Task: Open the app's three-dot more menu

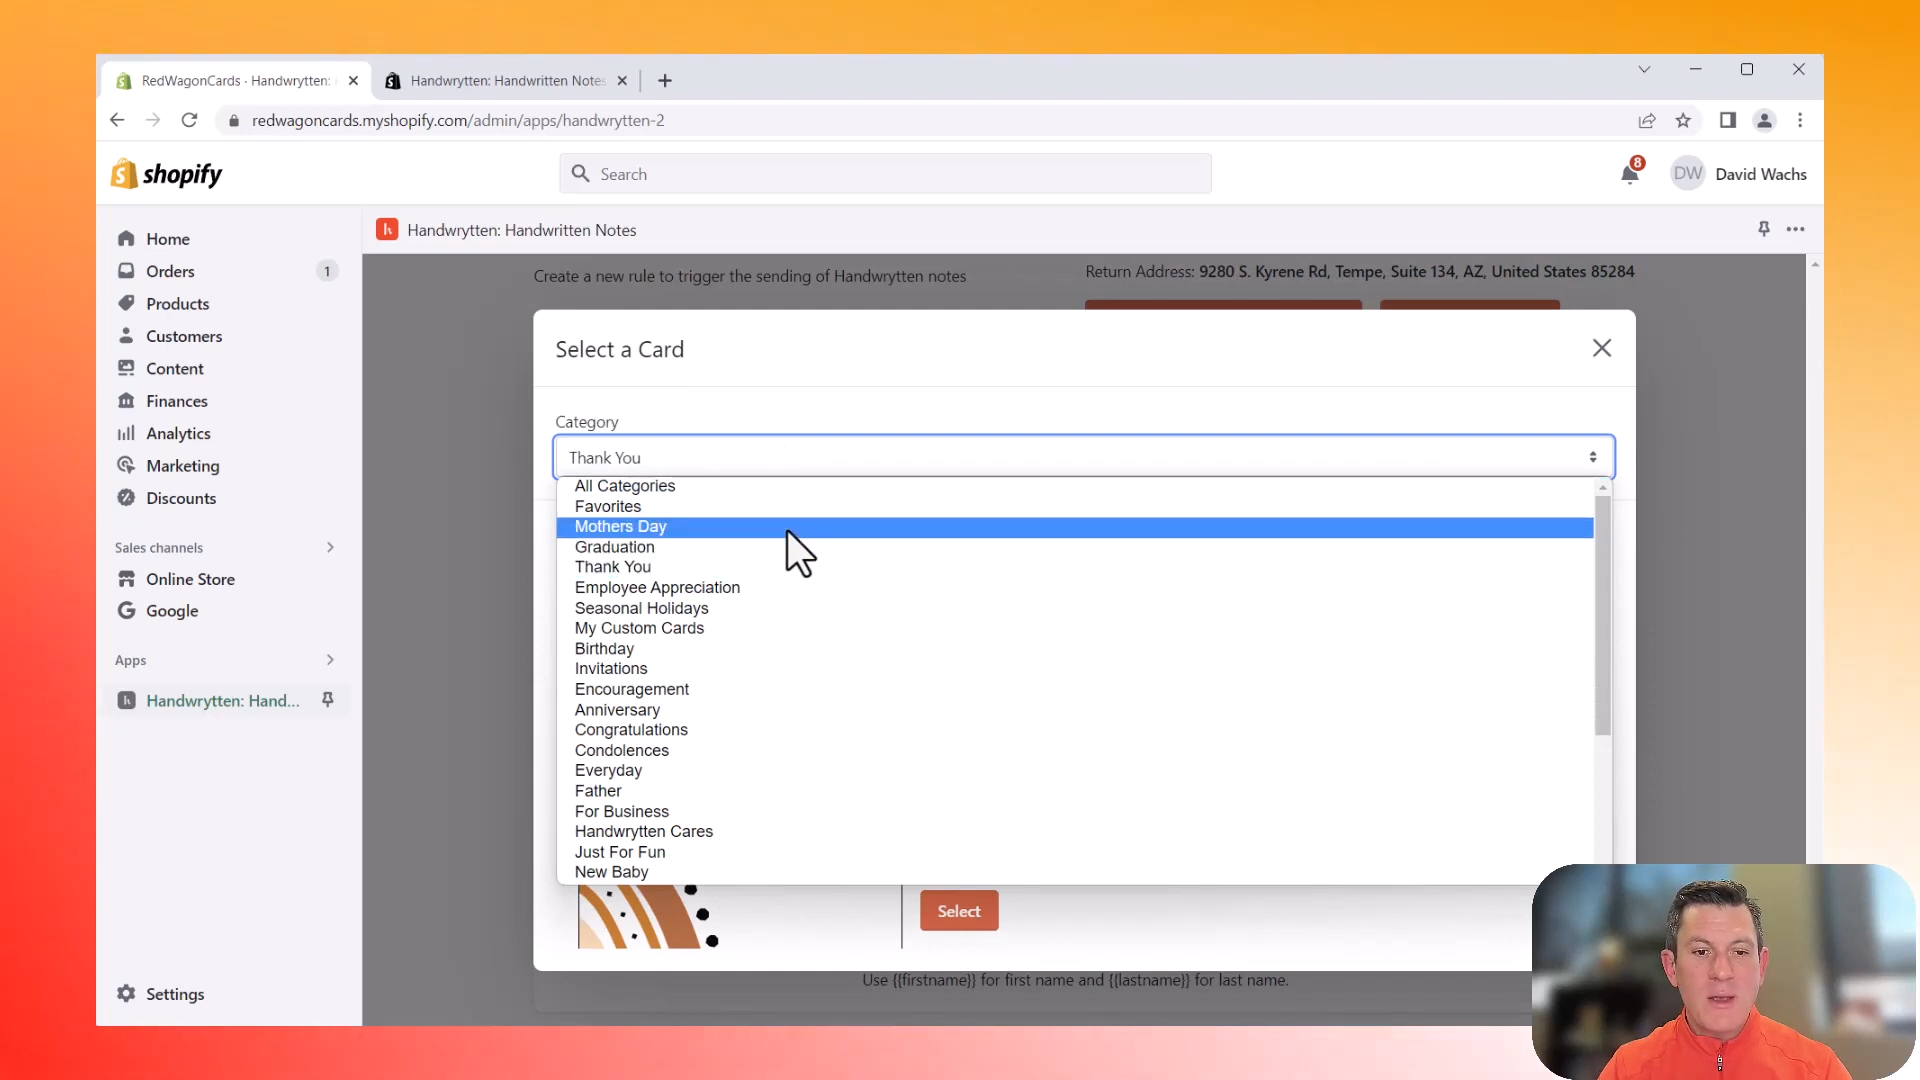Action: coord(1796,230)
